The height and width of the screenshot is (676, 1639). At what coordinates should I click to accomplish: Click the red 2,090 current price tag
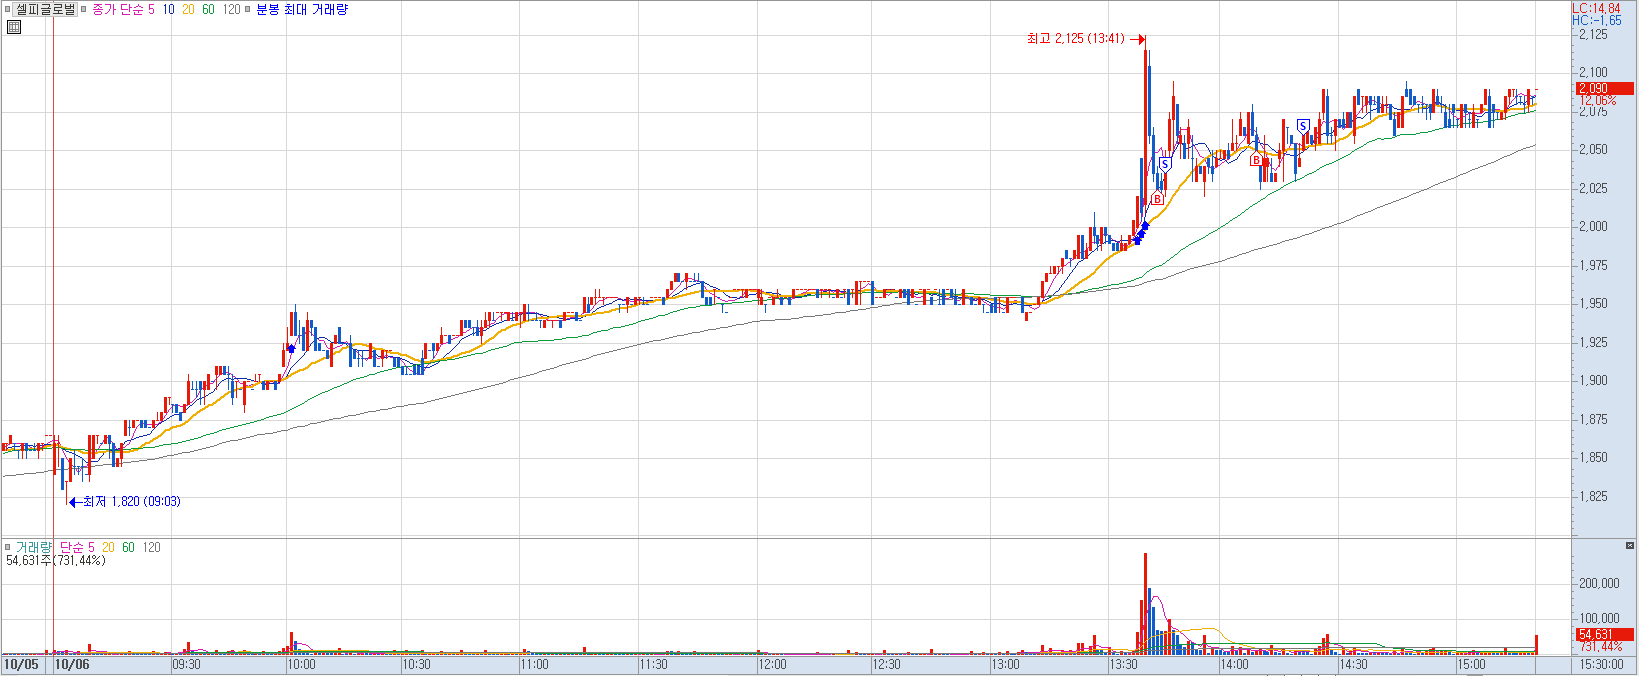tap(1604, 89)
